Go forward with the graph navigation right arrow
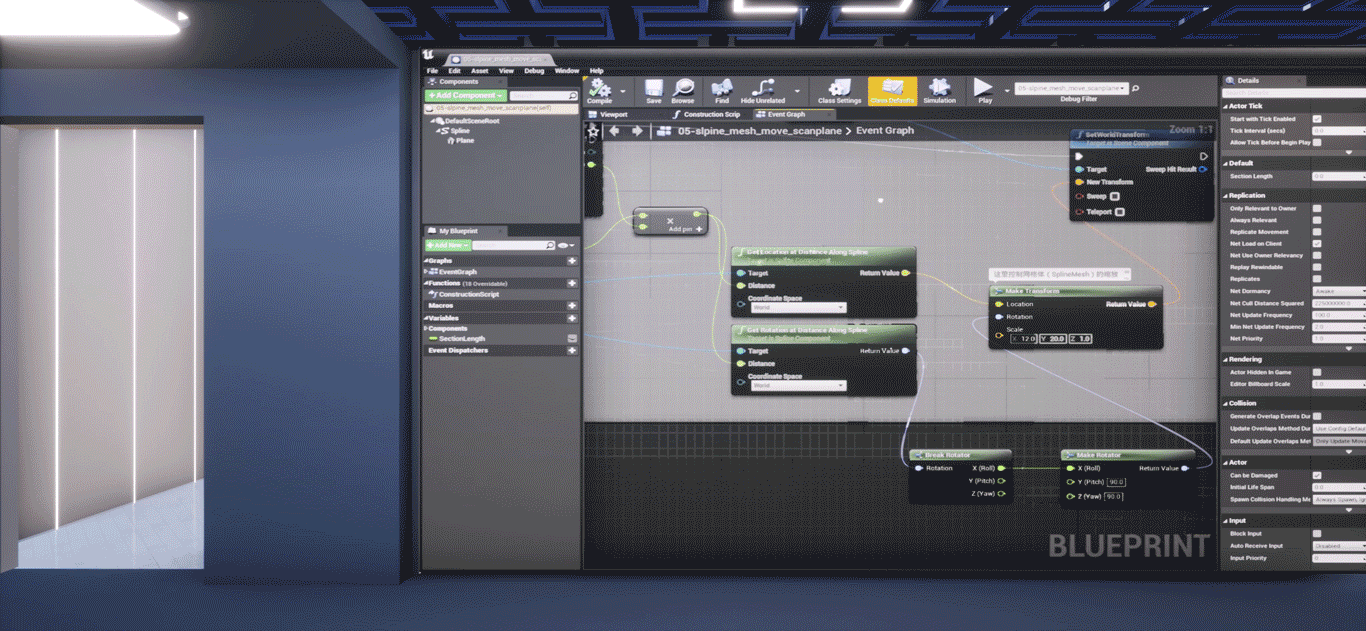The height and width of the screenshot is (631, 1366). 637,131
